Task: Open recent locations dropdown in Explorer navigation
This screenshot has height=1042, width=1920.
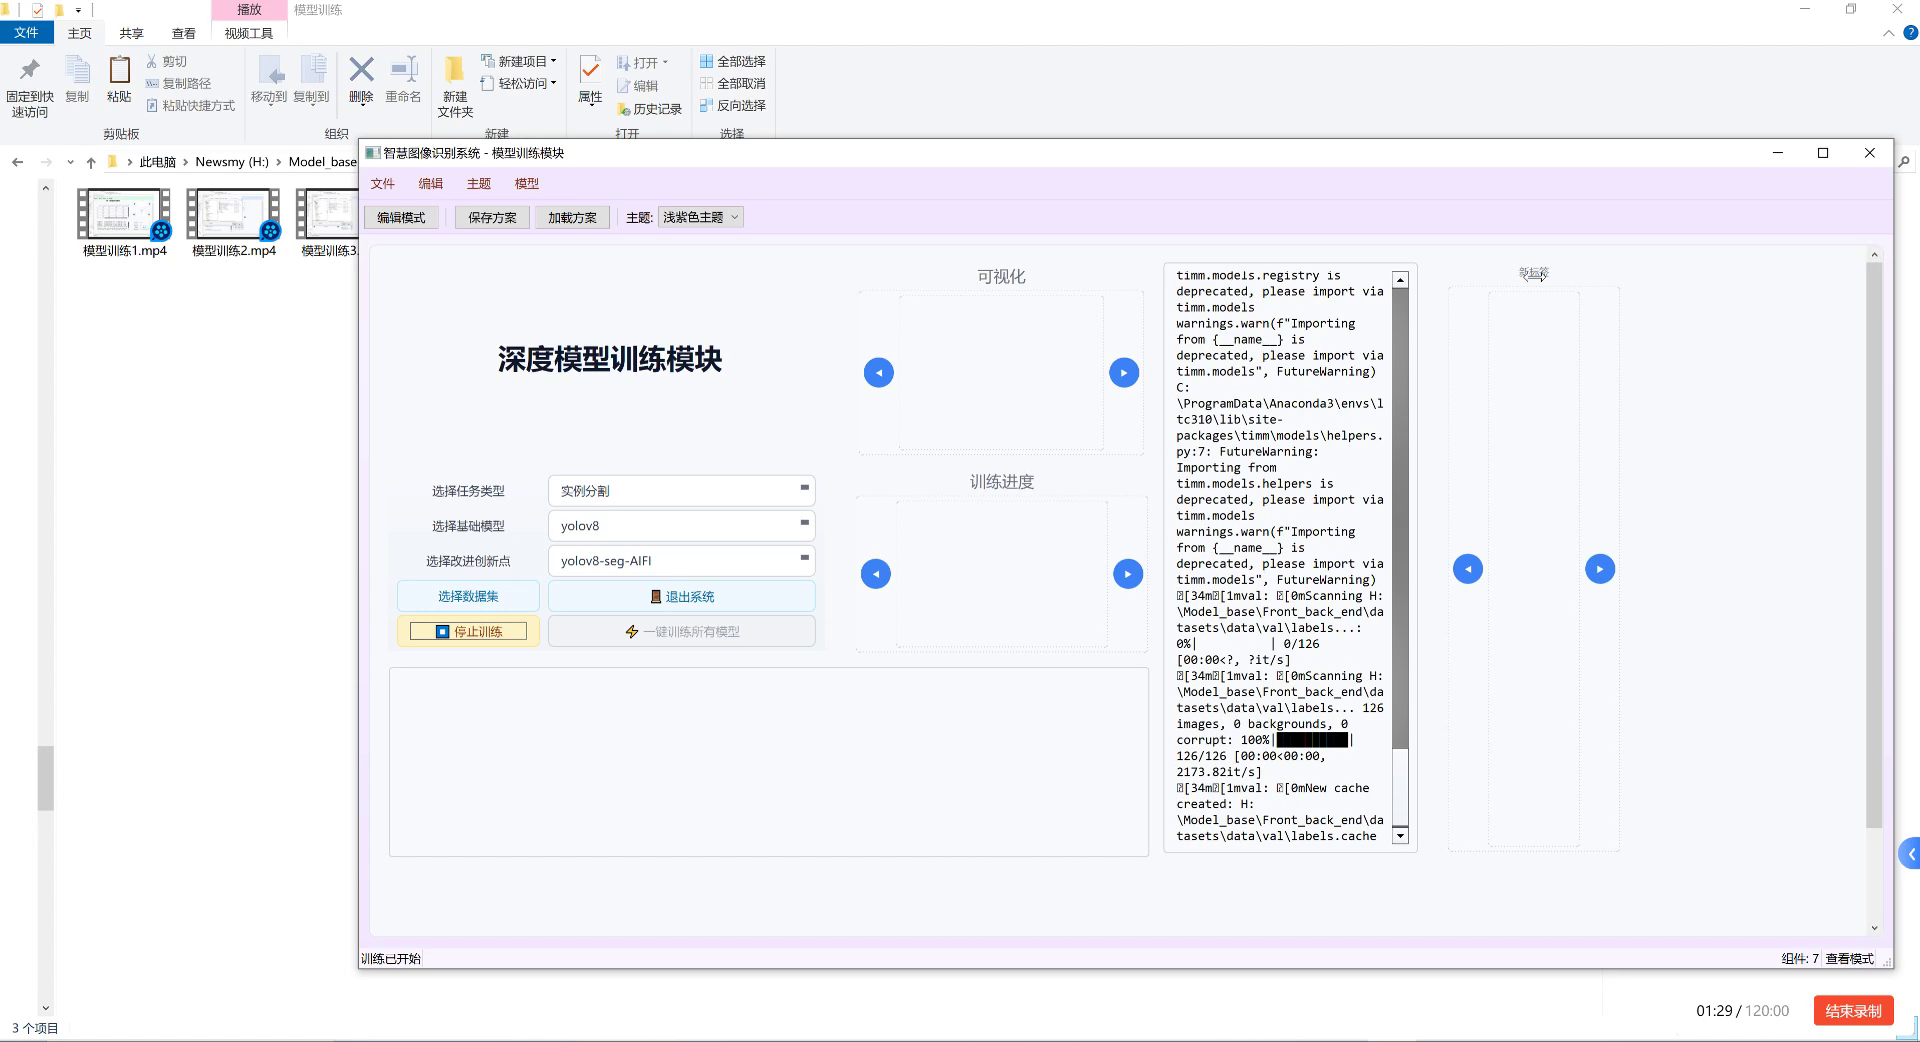Action: pyautogui.click(x=70, y=162)
